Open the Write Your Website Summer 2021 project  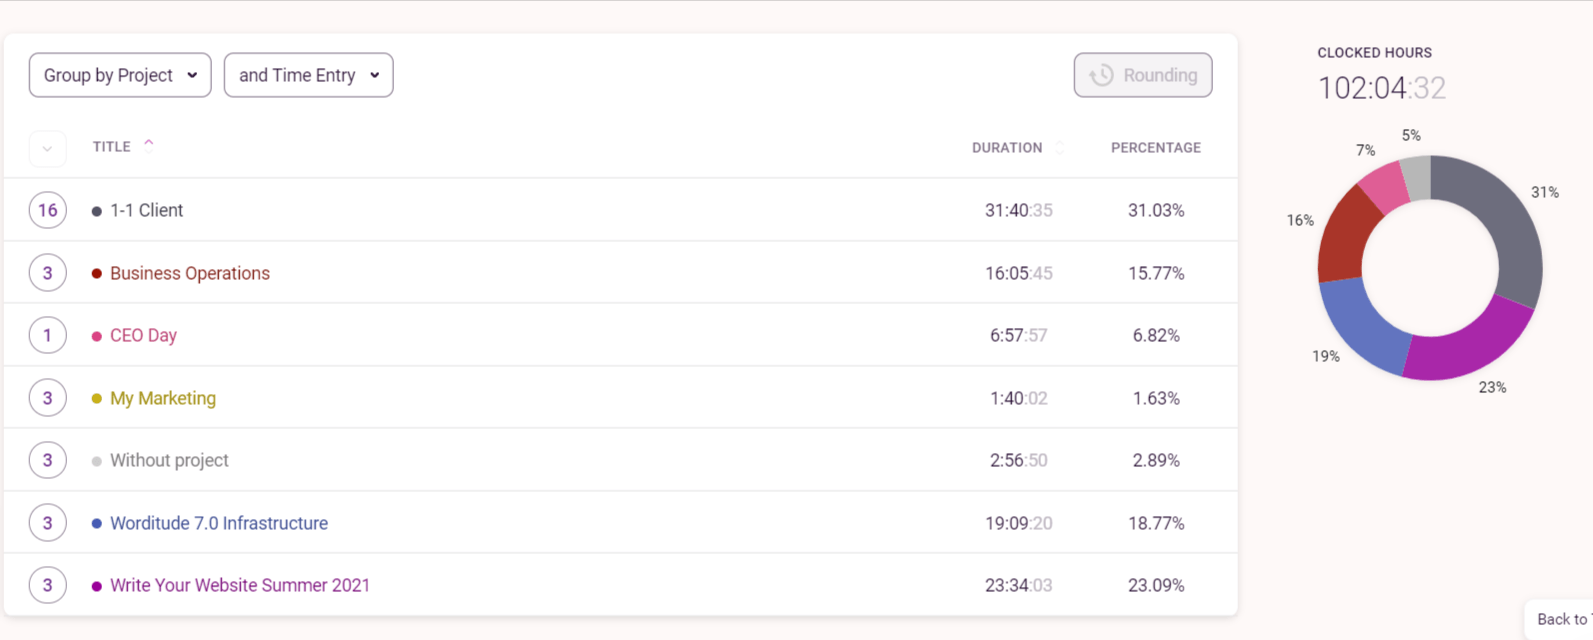point(240,586)
